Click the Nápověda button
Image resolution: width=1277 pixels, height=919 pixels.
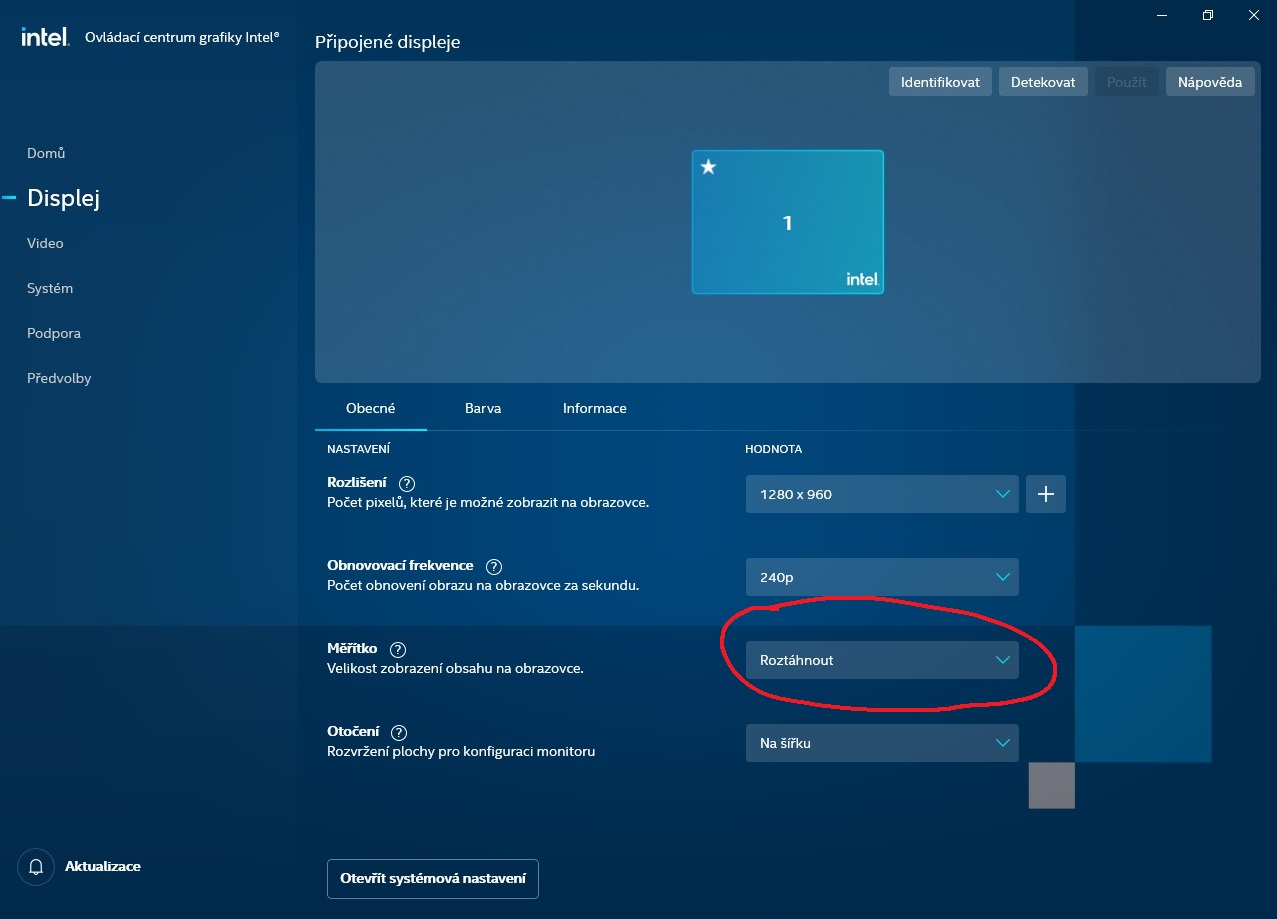pos(1210,82)
